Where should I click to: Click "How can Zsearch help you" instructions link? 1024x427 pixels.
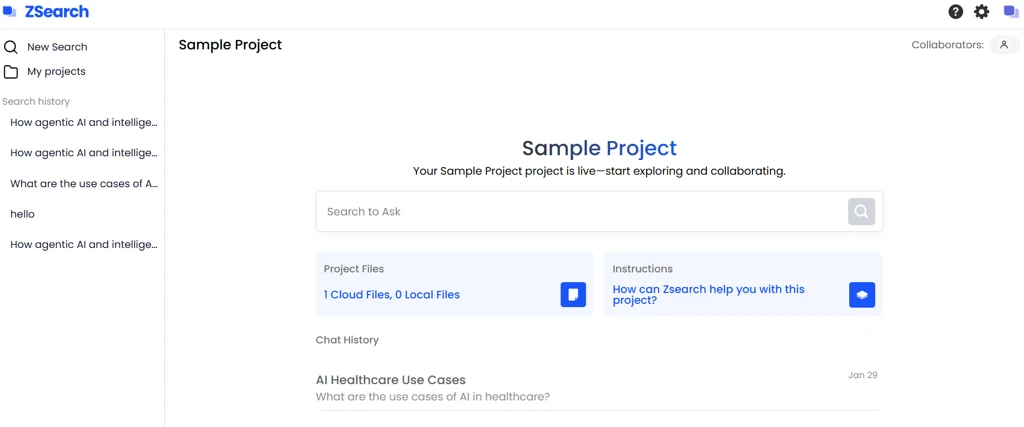coord(708,294)
